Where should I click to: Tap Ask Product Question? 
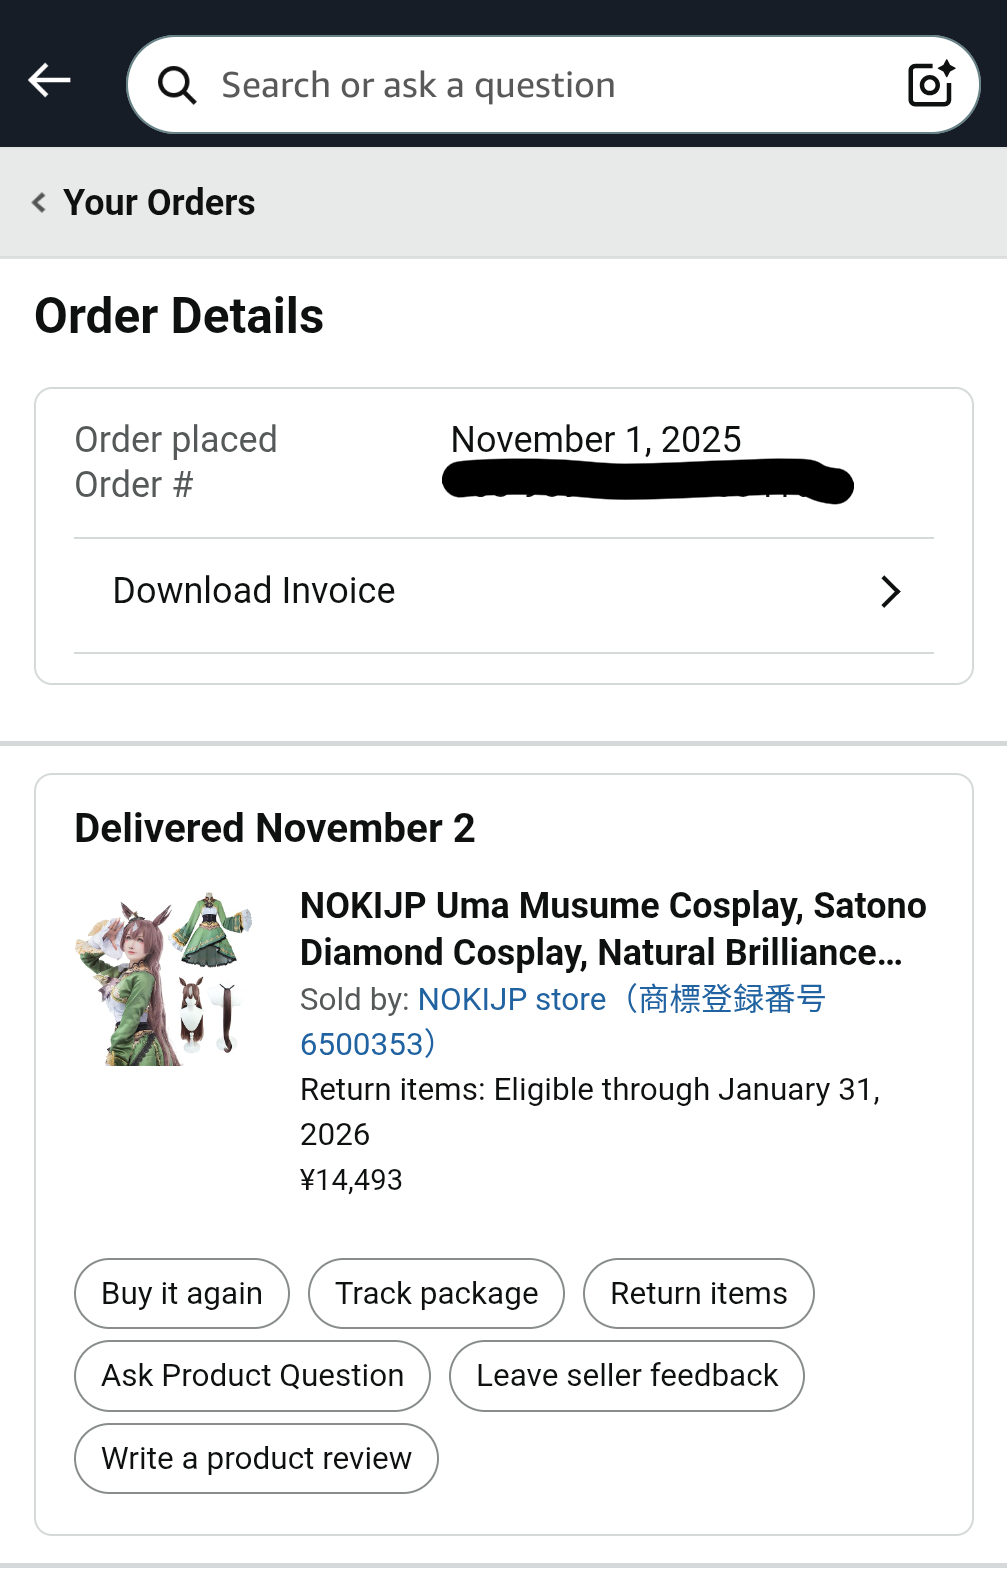point(252,1375)
